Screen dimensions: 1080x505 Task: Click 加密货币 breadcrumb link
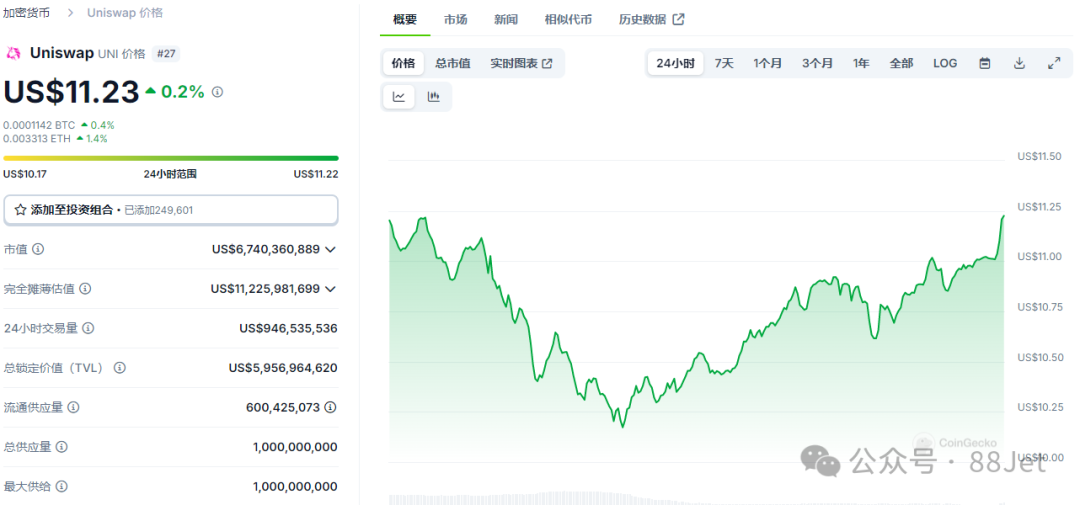pos(26,13)
